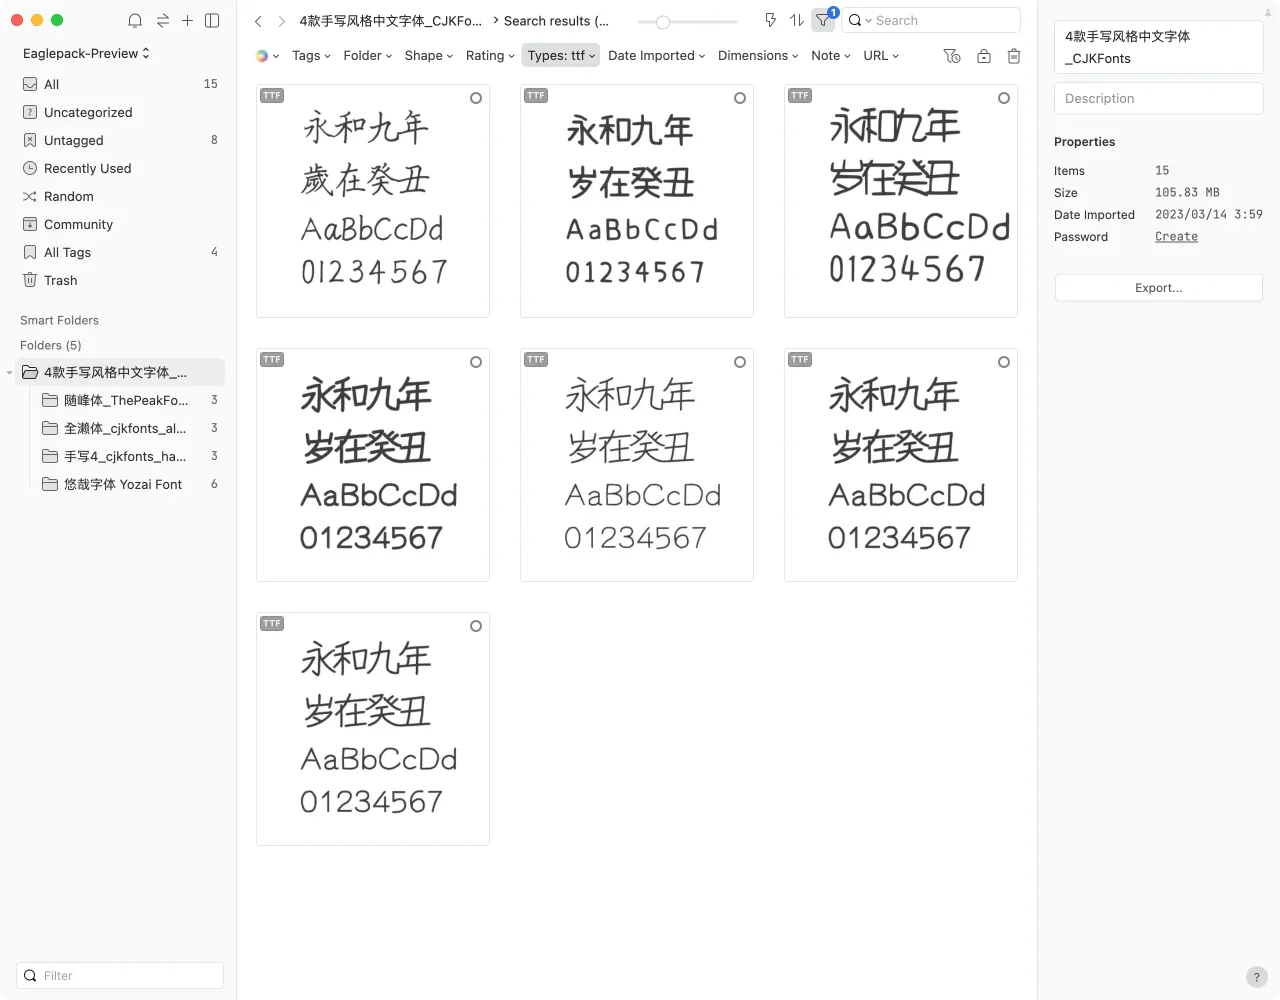
Task: Select Recently Used in sidebar
Action: (87, 168)
